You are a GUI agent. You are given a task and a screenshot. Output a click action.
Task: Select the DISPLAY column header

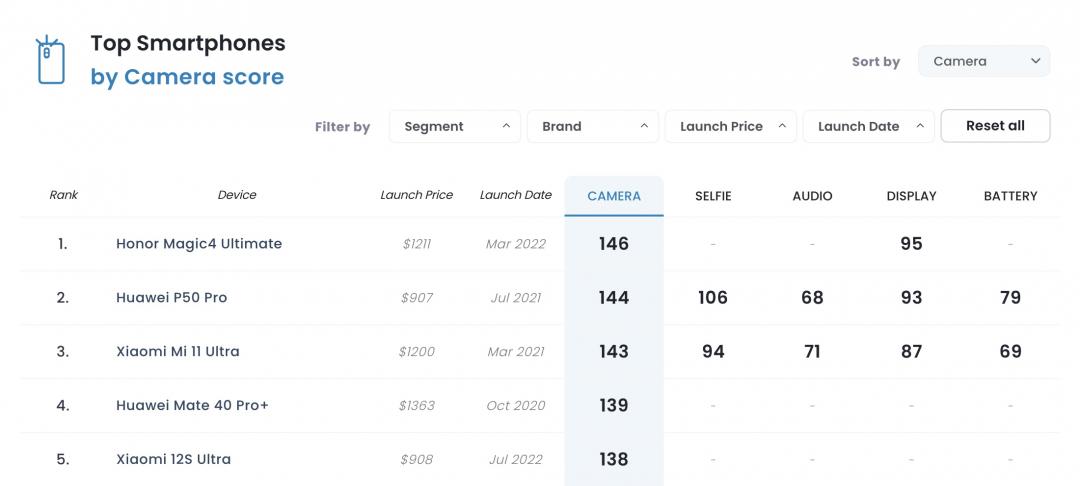click(911, 196)
